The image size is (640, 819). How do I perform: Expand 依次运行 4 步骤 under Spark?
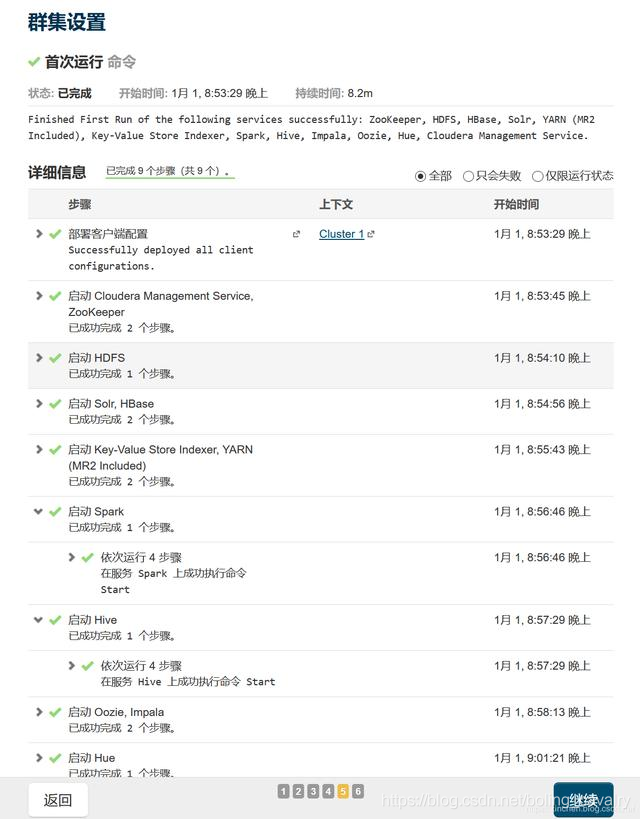click(x=72, y=557)
